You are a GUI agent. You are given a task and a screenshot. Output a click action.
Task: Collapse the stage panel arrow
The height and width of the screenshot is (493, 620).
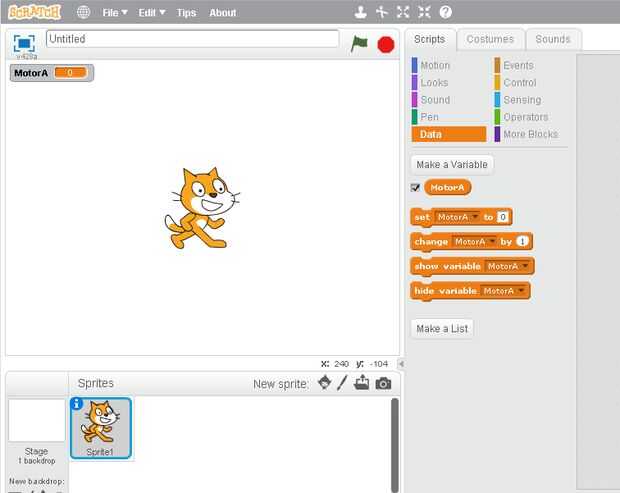tap(401, 364)
